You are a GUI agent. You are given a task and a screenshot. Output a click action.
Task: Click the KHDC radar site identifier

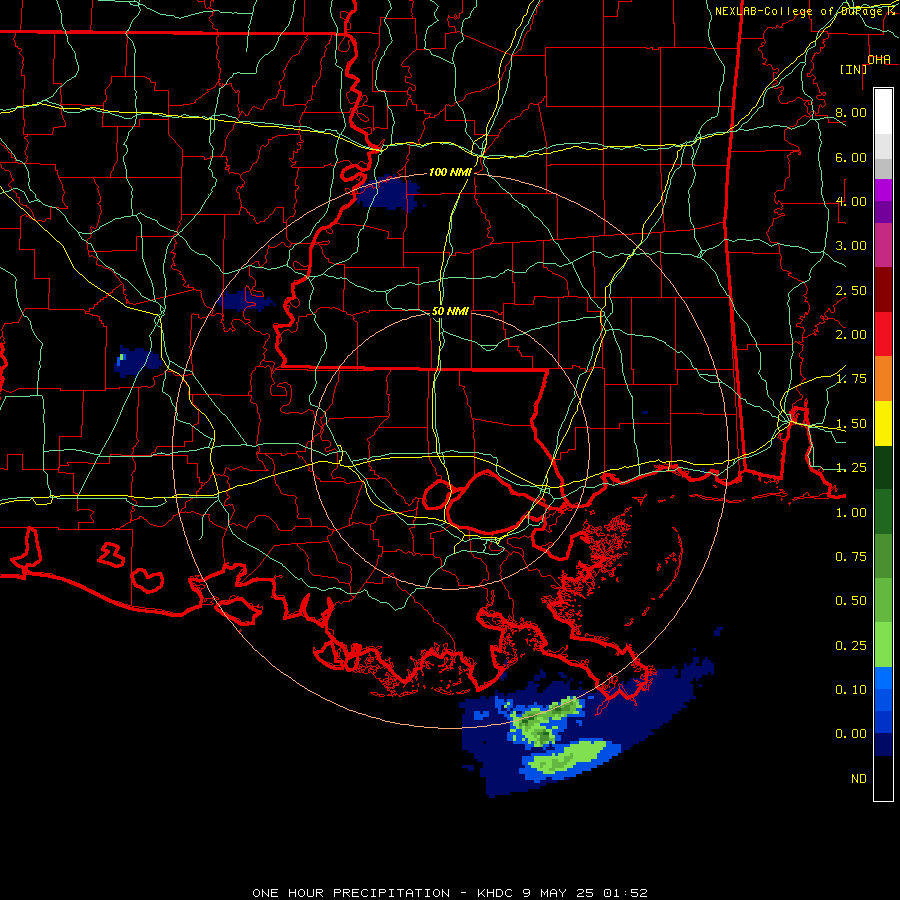[x=496, y=893]
